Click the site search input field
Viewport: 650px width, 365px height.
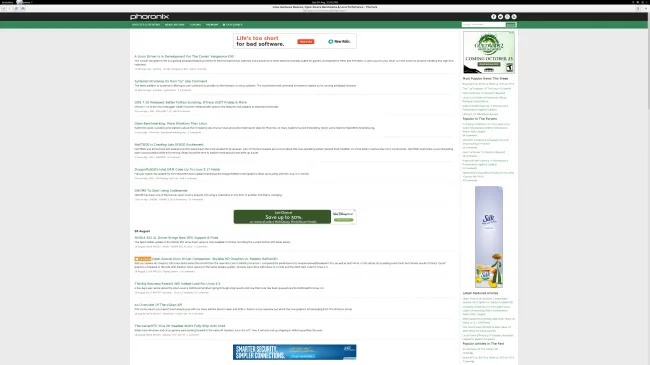click(x=483, y=24)
